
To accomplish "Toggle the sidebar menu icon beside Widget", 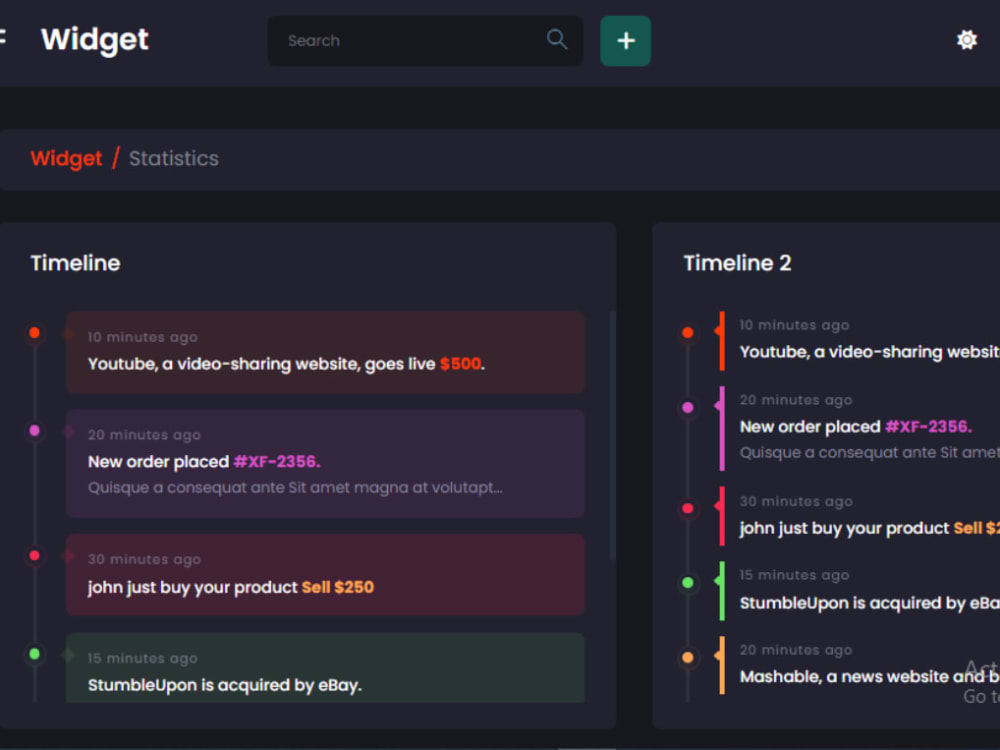I will point(3,38).
